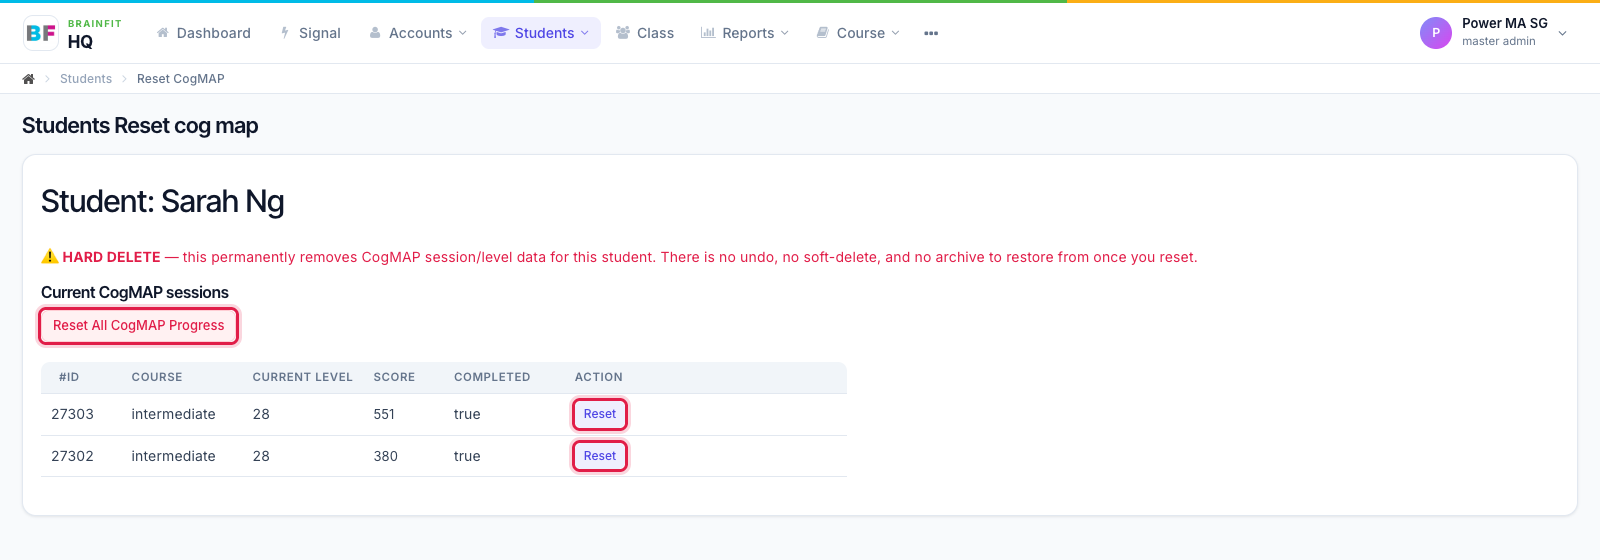Click the Course book icon

pyautogui.click(x=823, y=33)
